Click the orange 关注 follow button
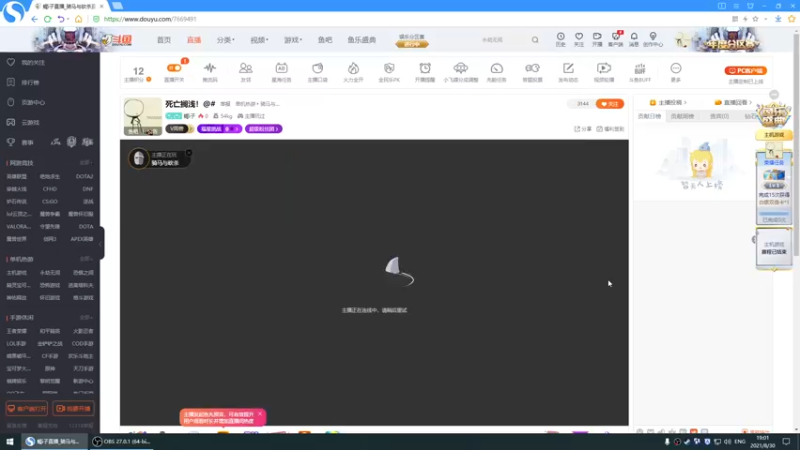Image resolution: width=800 pixels, height=450 pixels. (x=610, y=104)
